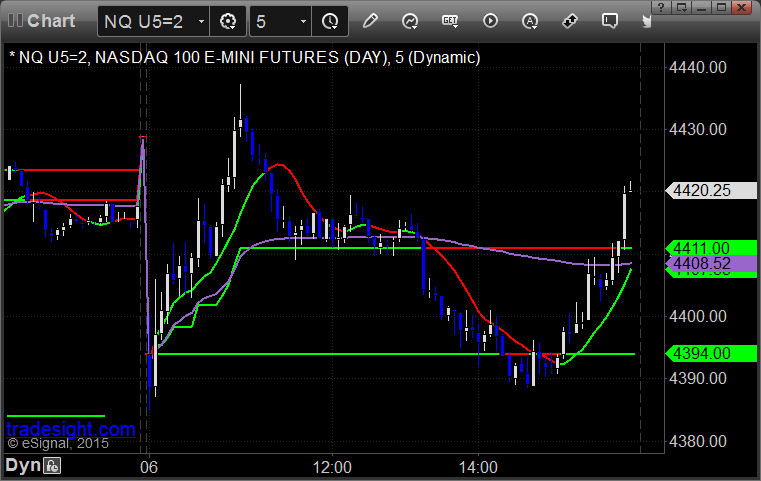Open the alerts circled-A icon
This screenshot has width=761, height=481.
coord(529,21)
